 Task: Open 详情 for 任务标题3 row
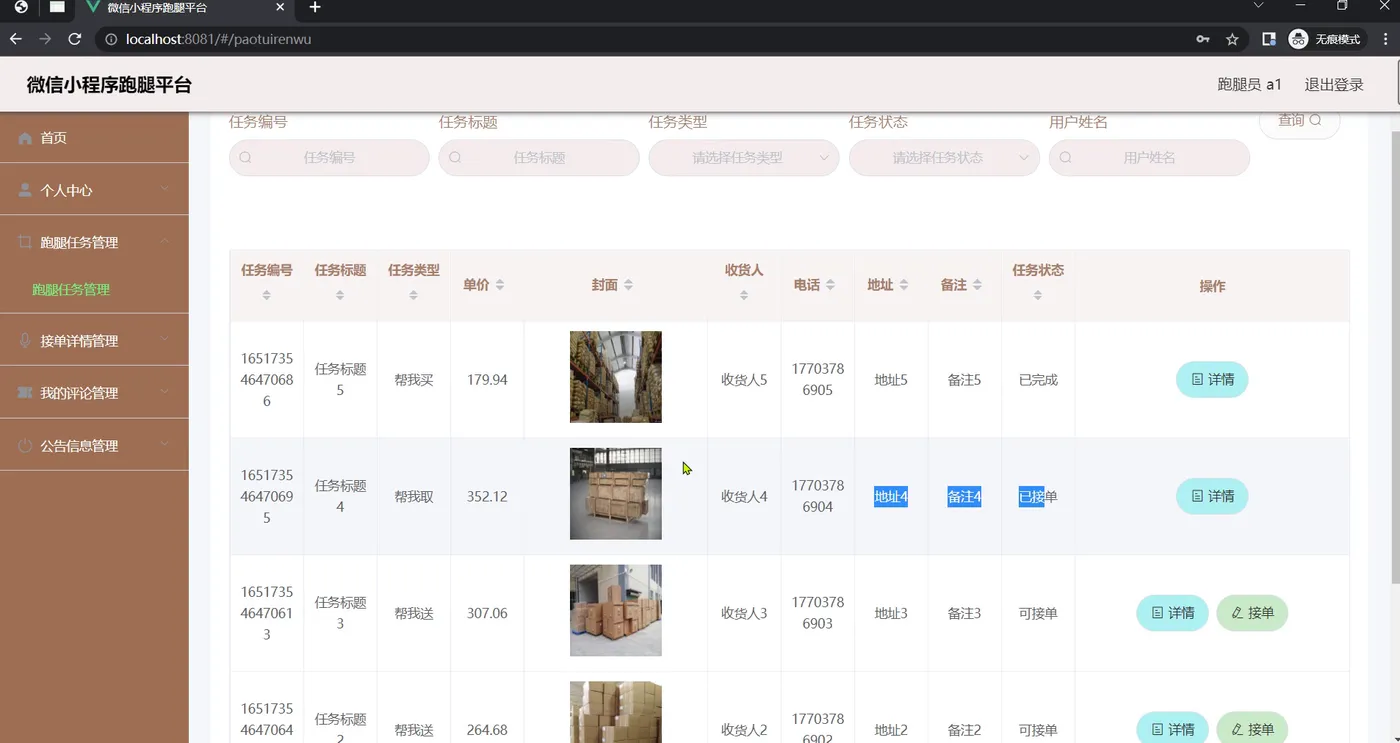(1172, 613)
